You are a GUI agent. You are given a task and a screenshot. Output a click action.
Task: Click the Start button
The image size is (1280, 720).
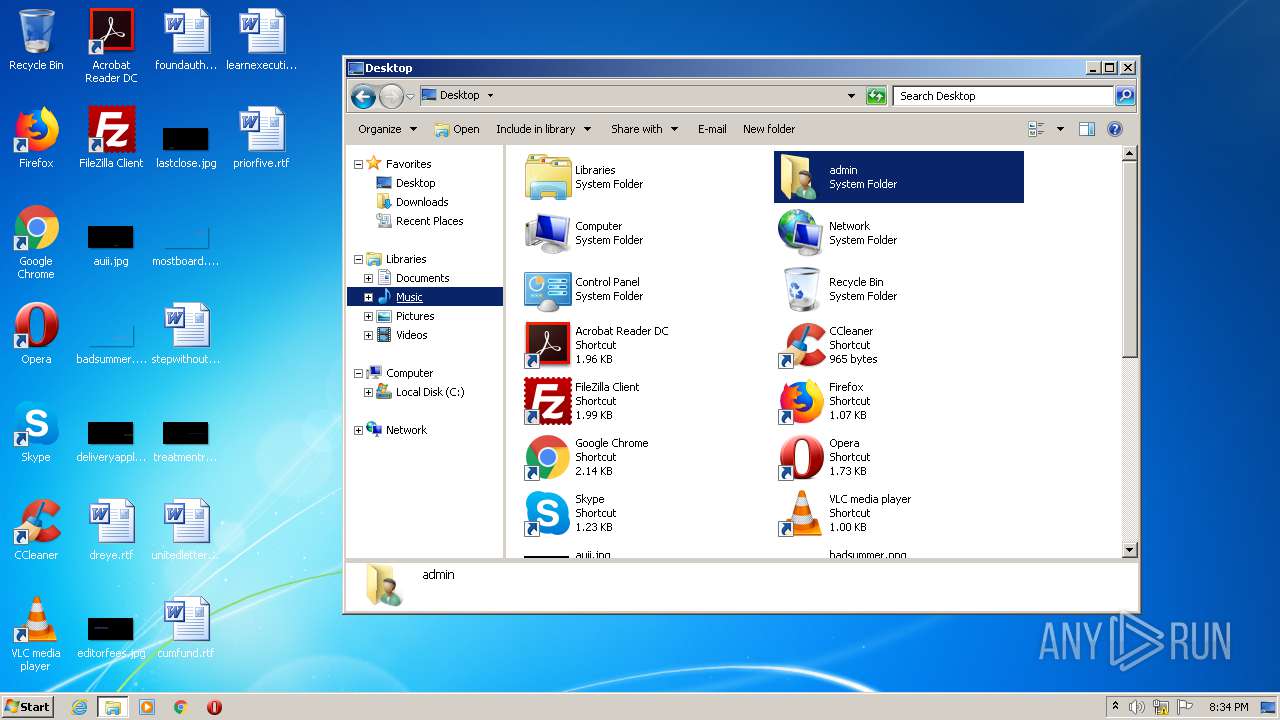pyautogui.click(x=27, y=706)
